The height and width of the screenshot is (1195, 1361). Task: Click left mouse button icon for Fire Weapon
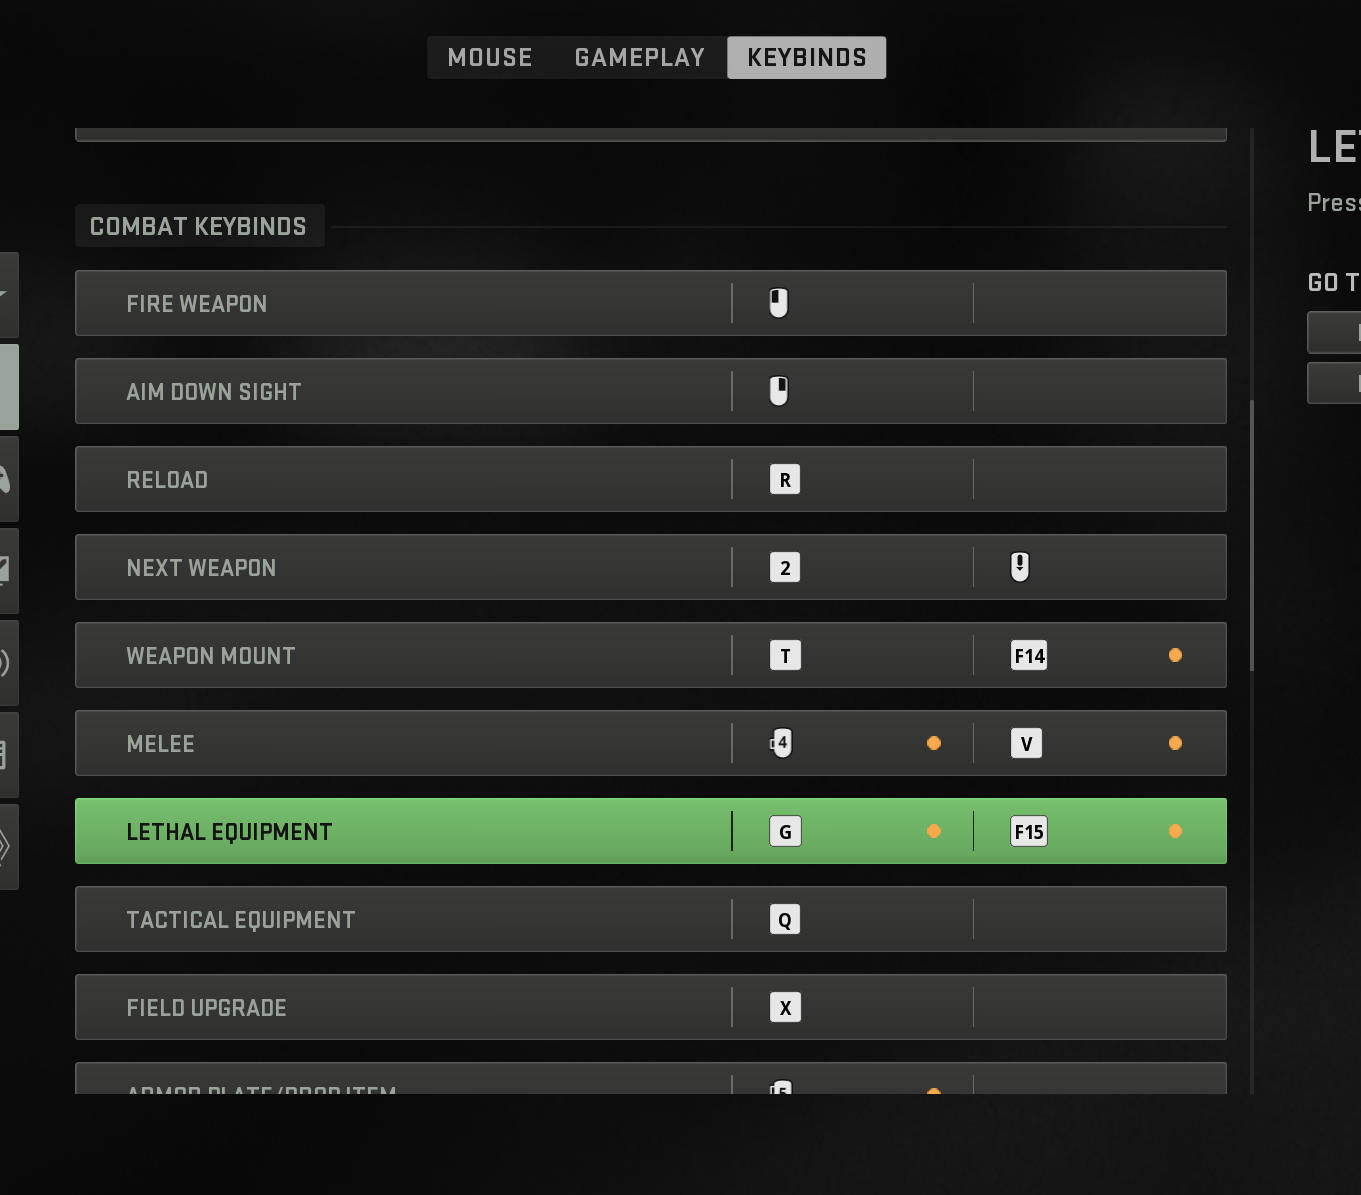click(777, 303)
